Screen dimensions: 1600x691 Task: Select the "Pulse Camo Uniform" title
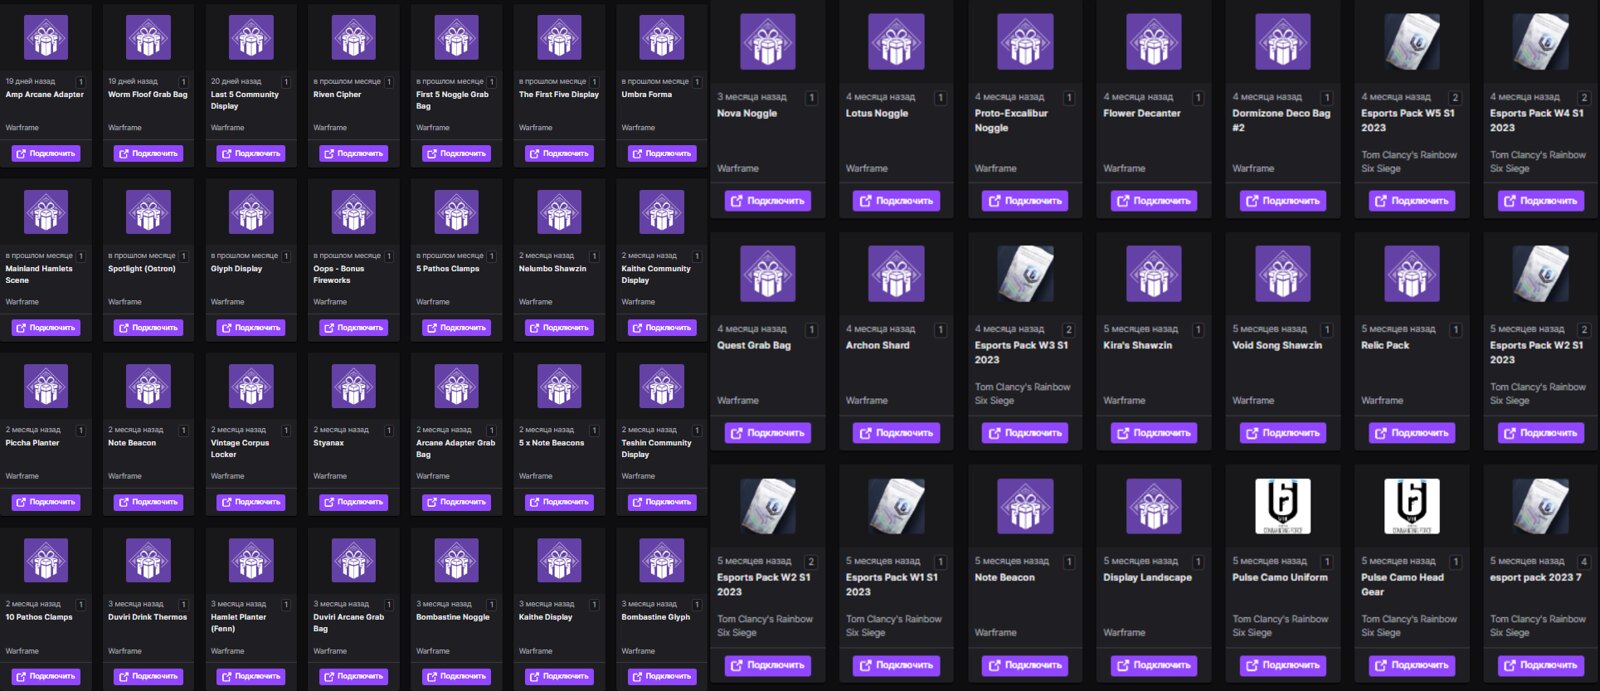pyautogui.click(x=1280, y=578)
